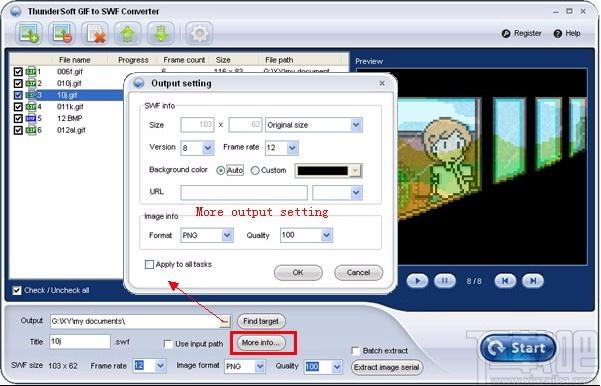Click the GIF file icon for 0061.gif
601x386 pixels.
(31, 72)
